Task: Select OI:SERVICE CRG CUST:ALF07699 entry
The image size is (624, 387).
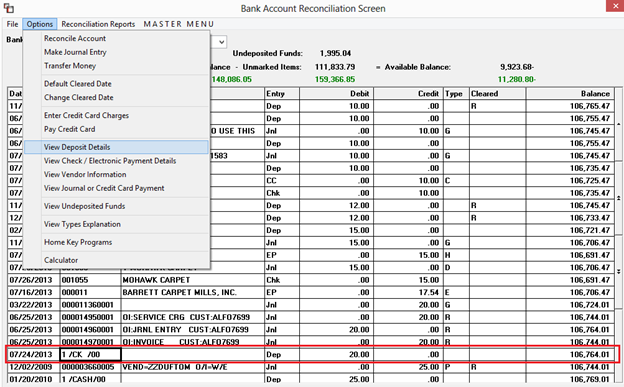Action: (x=193, y=317)
